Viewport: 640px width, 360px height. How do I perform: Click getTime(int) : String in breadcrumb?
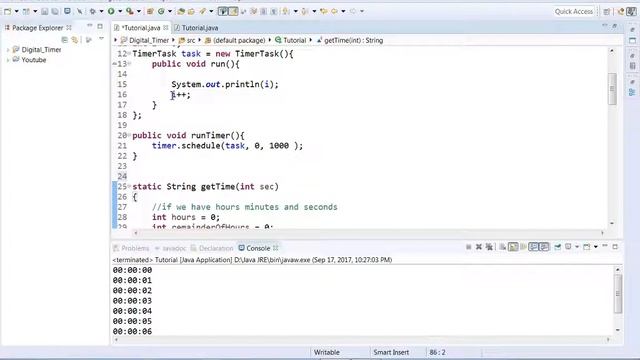tap(353, 40)
